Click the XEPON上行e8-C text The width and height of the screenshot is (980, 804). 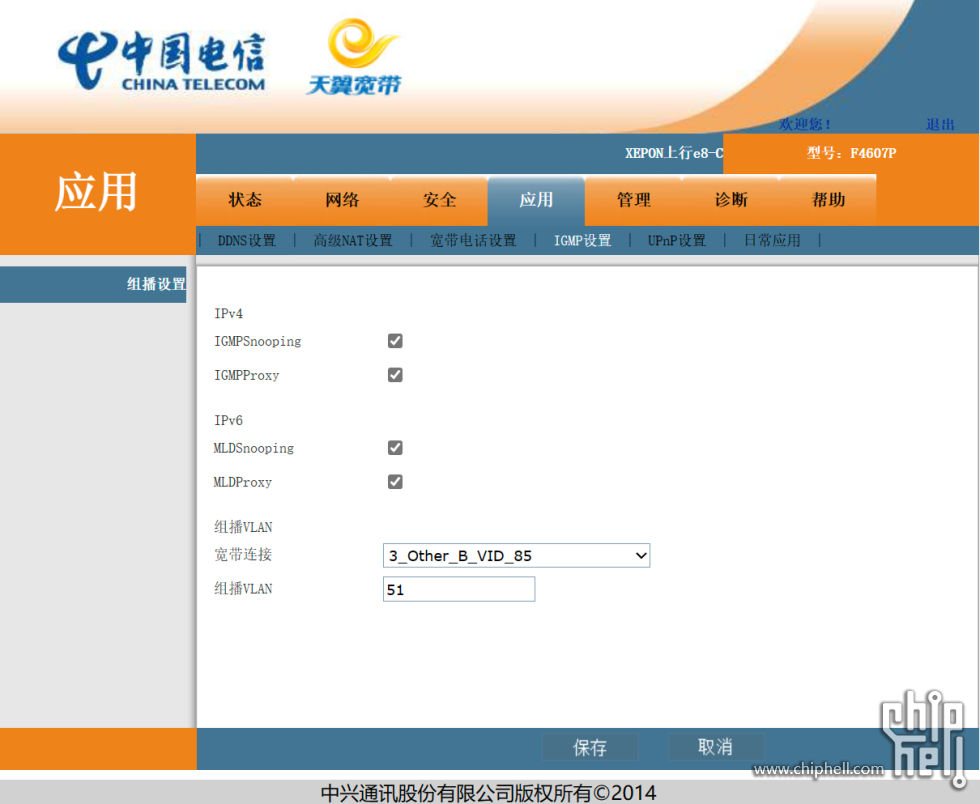[x=674, y=153]
